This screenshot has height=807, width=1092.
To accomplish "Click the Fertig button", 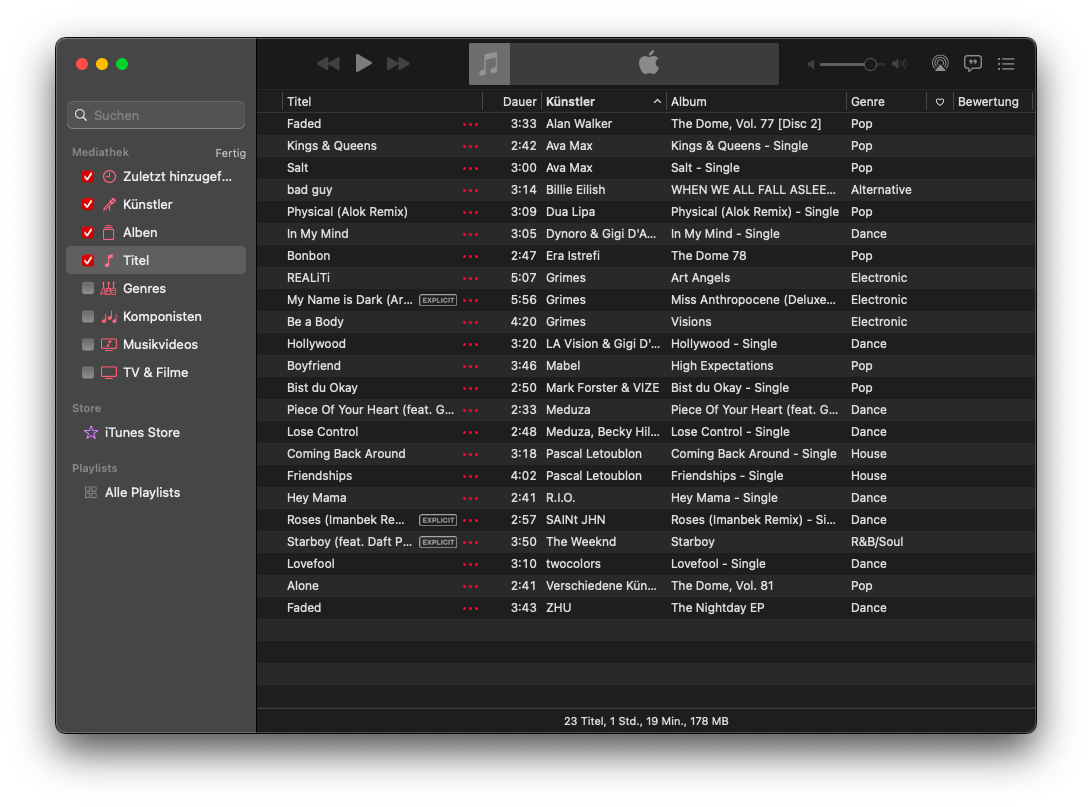I will tap(230, 153).
